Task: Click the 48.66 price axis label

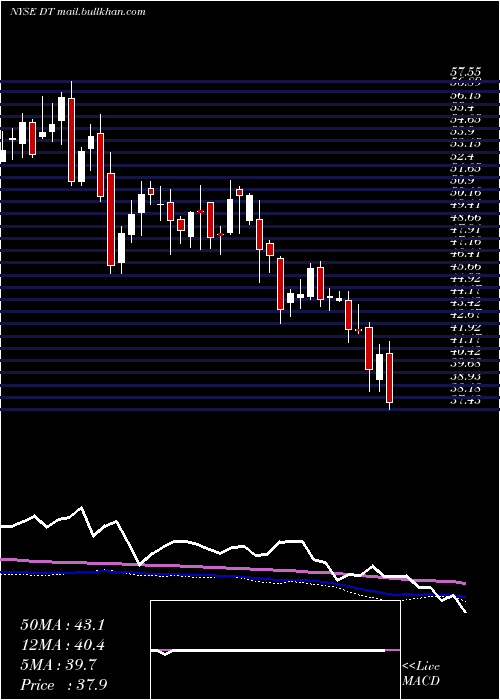Action: [x=465, y=217]
